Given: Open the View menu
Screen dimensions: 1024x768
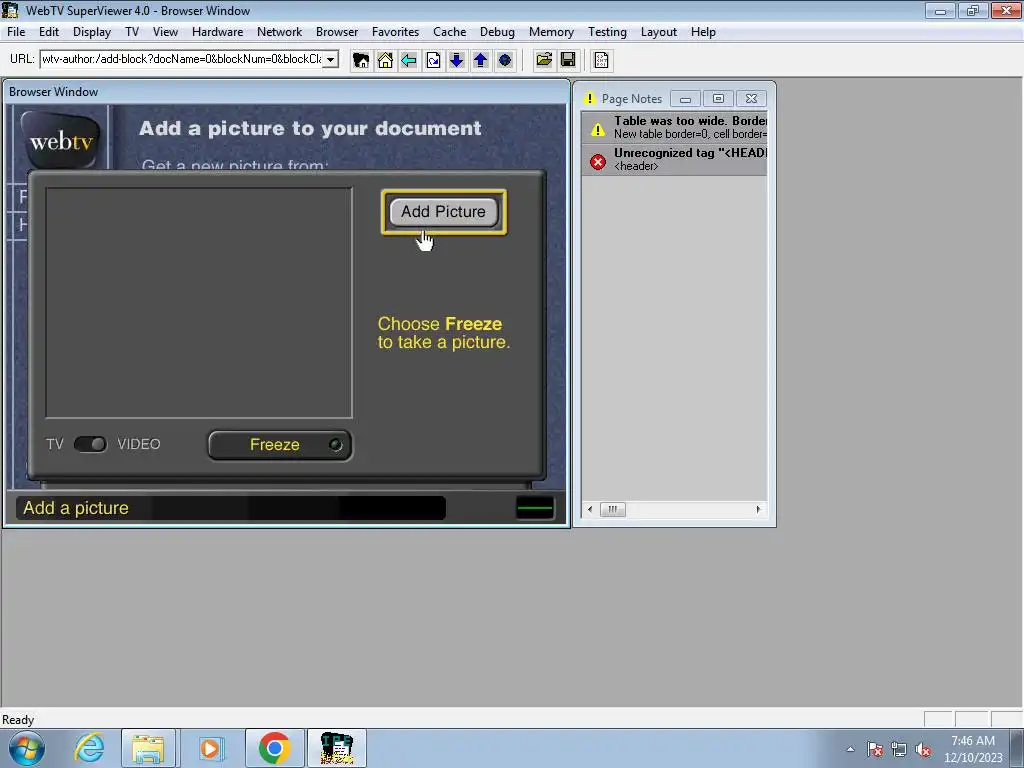Looking at the screenshot, I should click(x=165, y=32).
